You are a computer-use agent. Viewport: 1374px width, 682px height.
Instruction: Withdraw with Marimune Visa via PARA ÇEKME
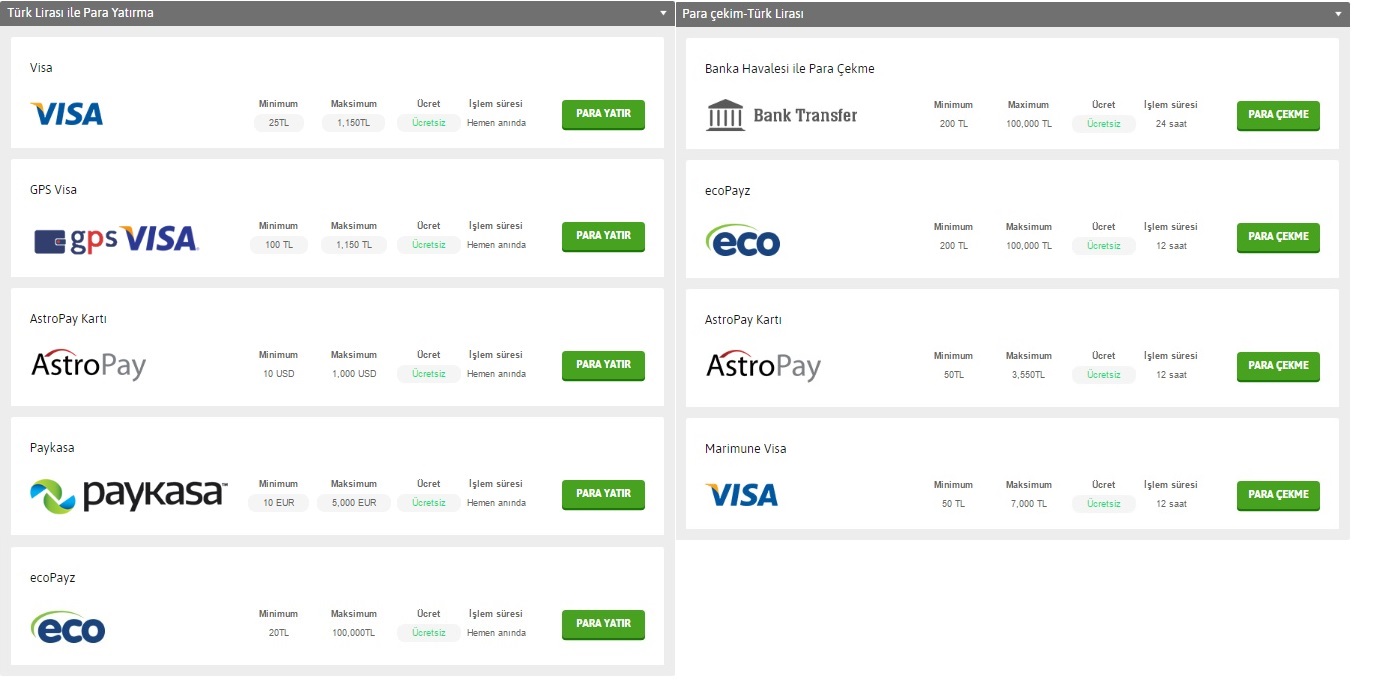tap(1278, 495)
